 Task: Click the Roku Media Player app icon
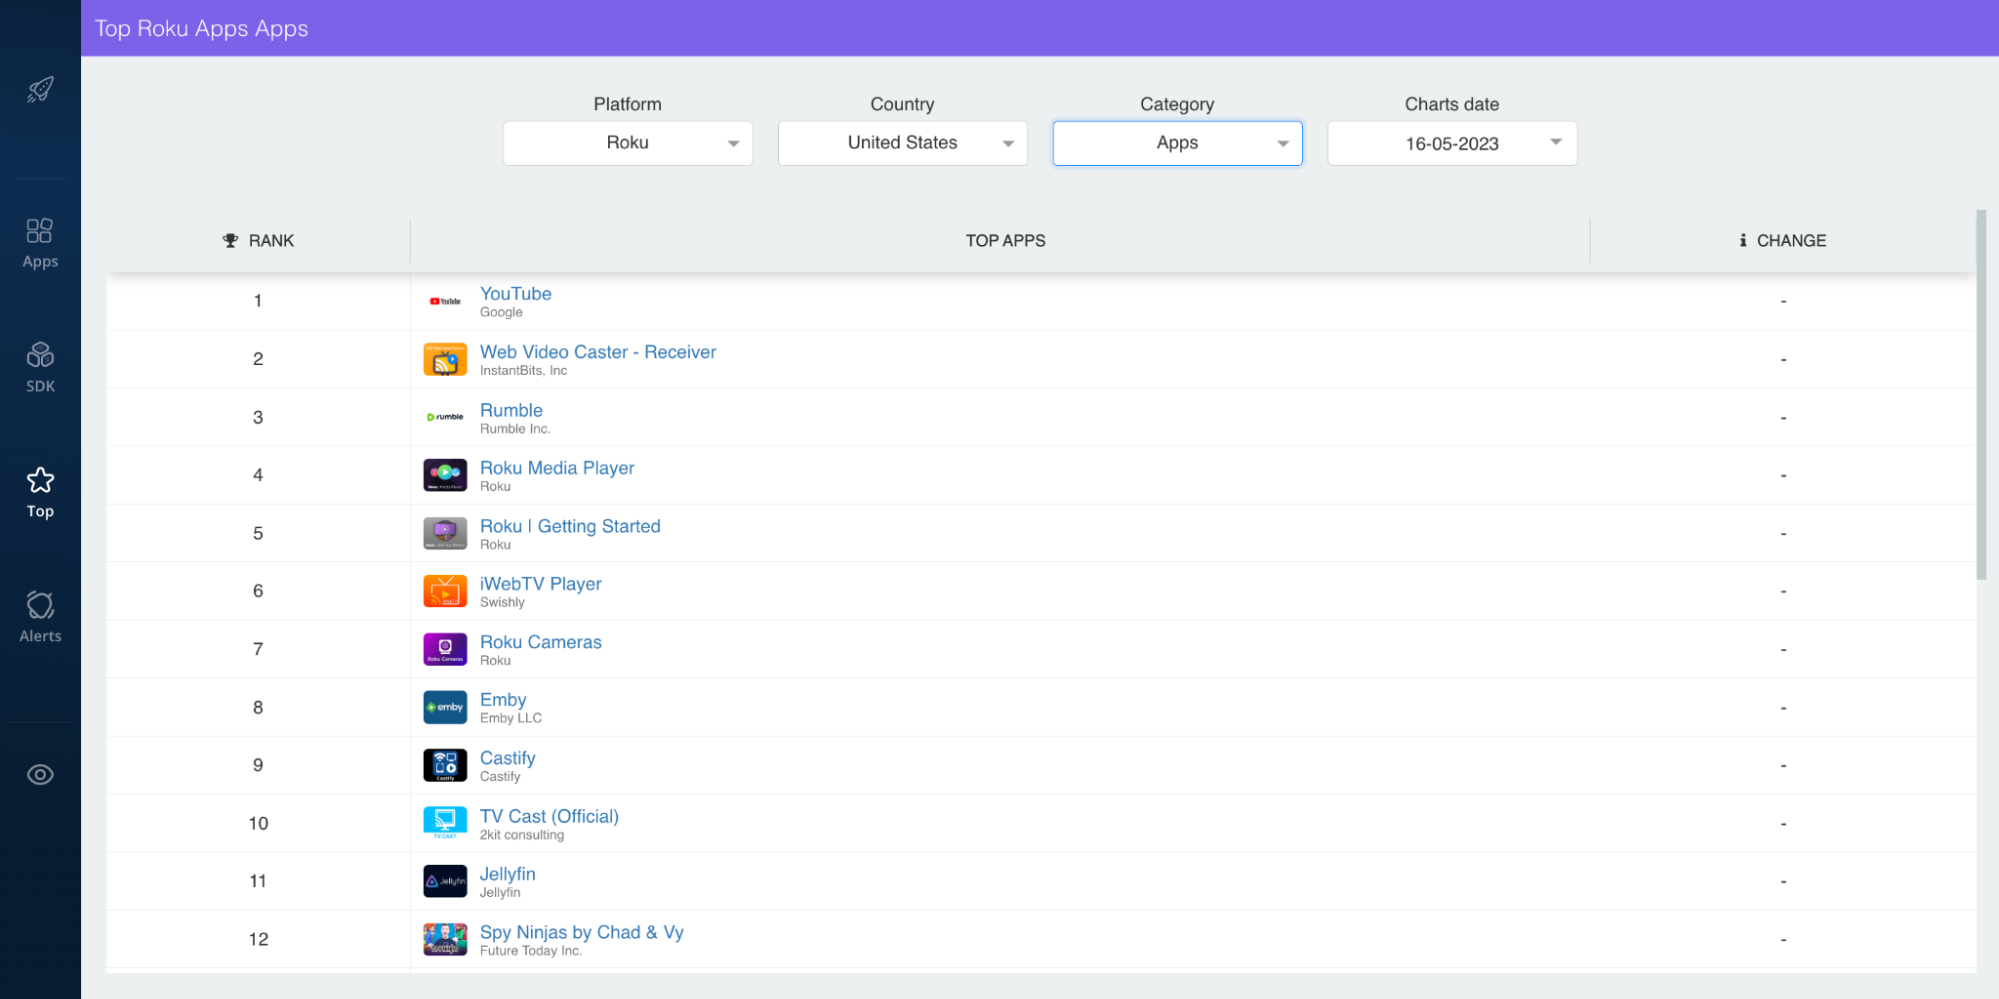click(445, 475)
